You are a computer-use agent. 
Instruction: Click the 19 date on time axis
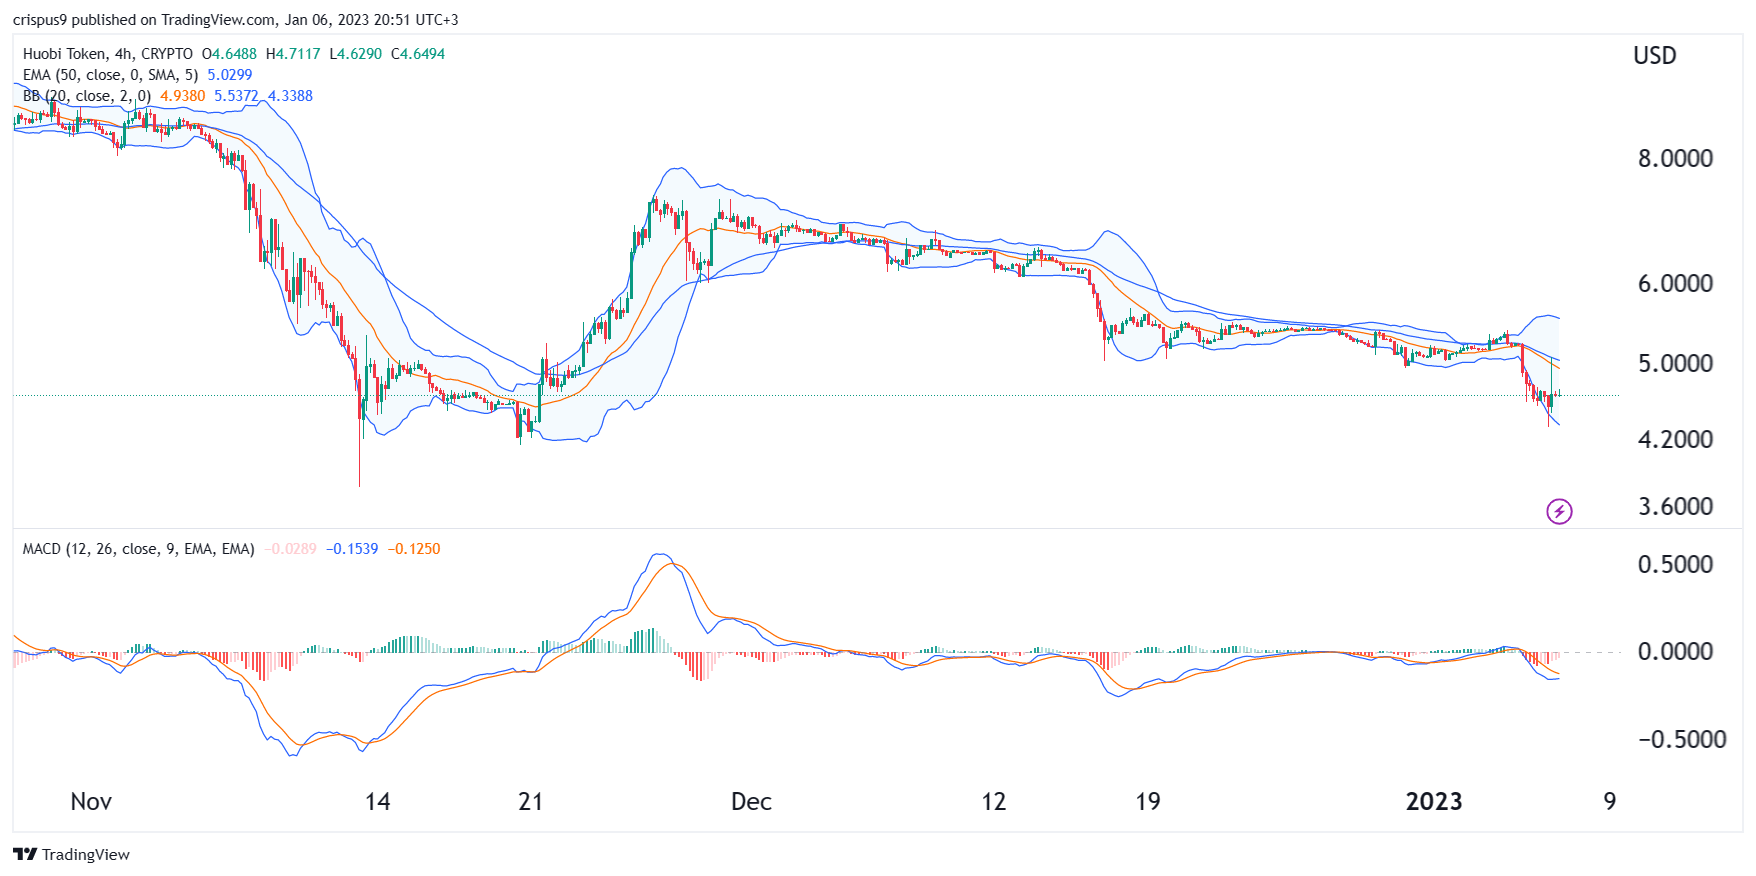(1148, 802)
